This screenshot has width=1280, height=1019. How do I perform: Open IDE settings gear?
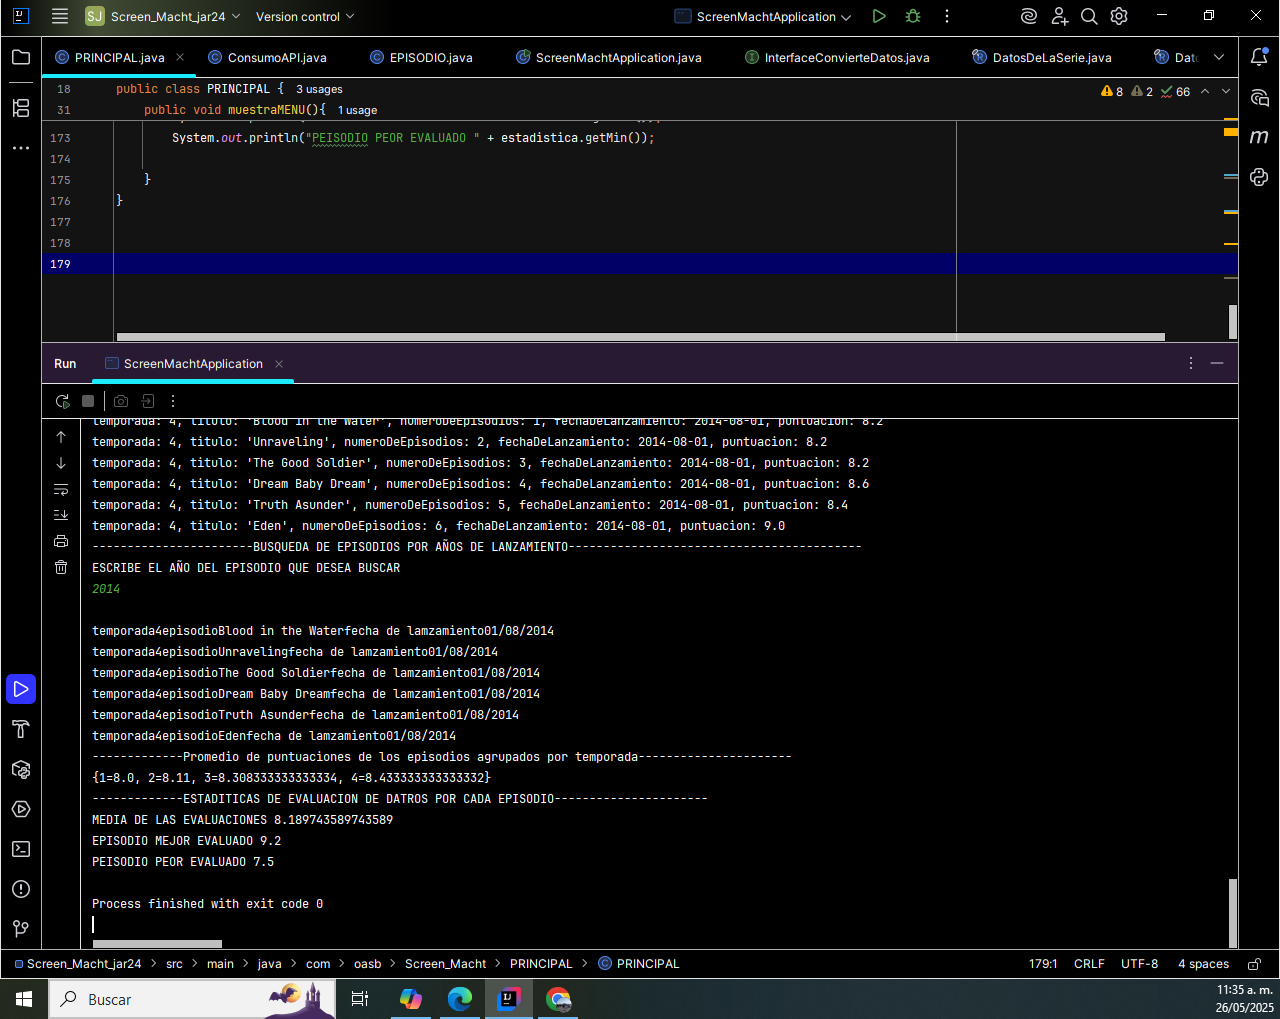pyautogui.click(x=1120, y=16)
